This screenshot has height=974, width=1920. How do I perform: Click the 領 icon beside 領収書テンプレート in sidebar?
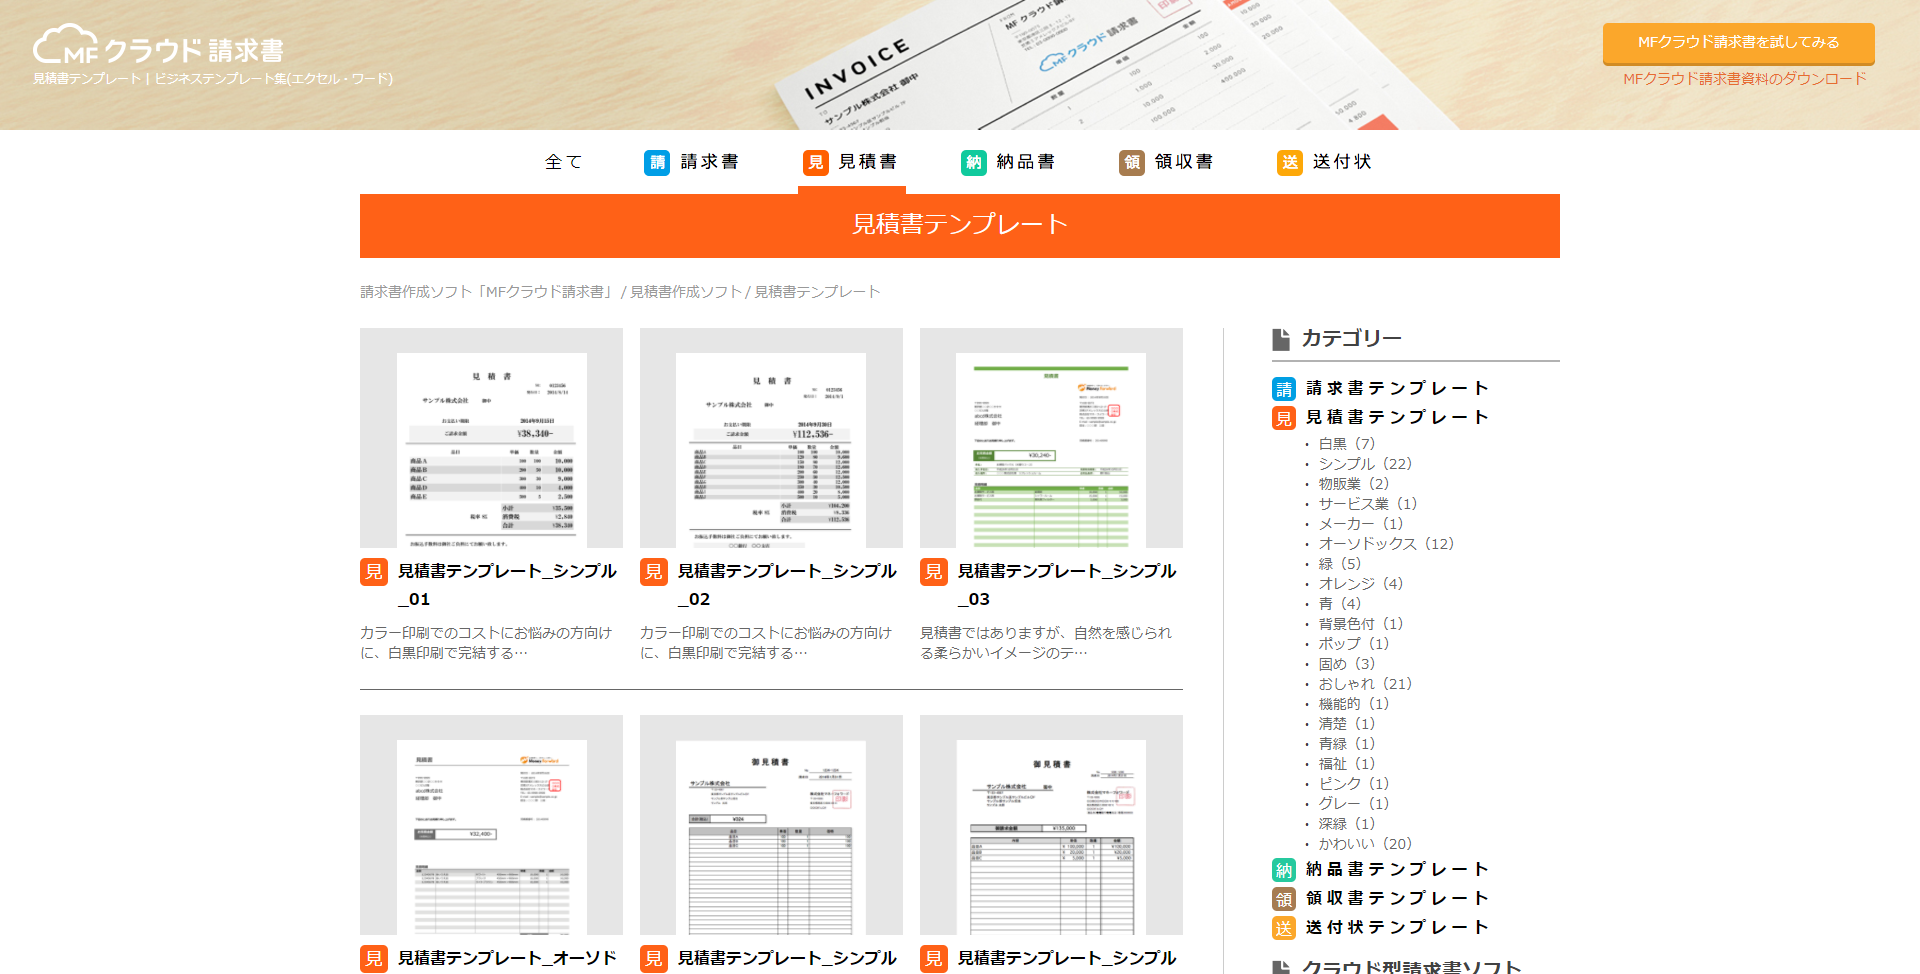click(x=1283, y=898)
